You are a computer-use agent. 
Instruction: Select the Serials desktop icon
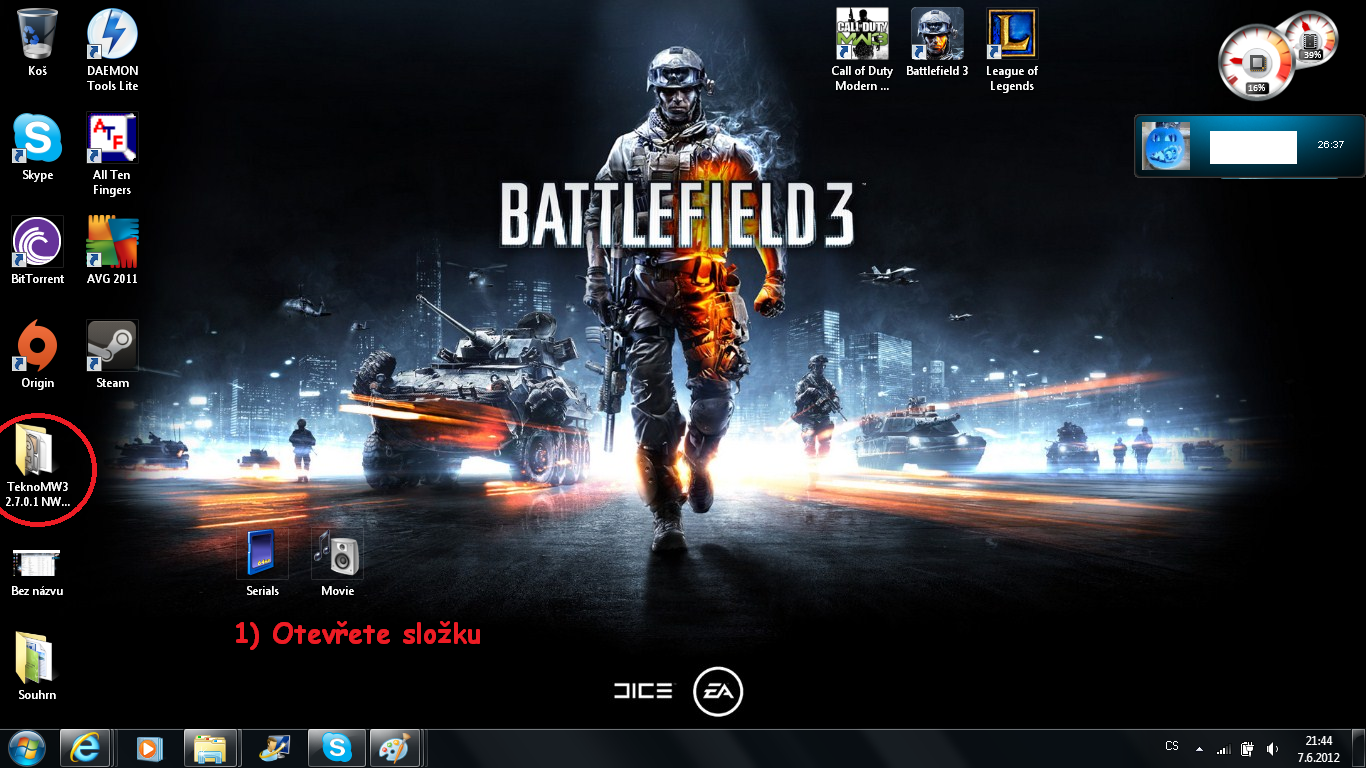[263, 563]
